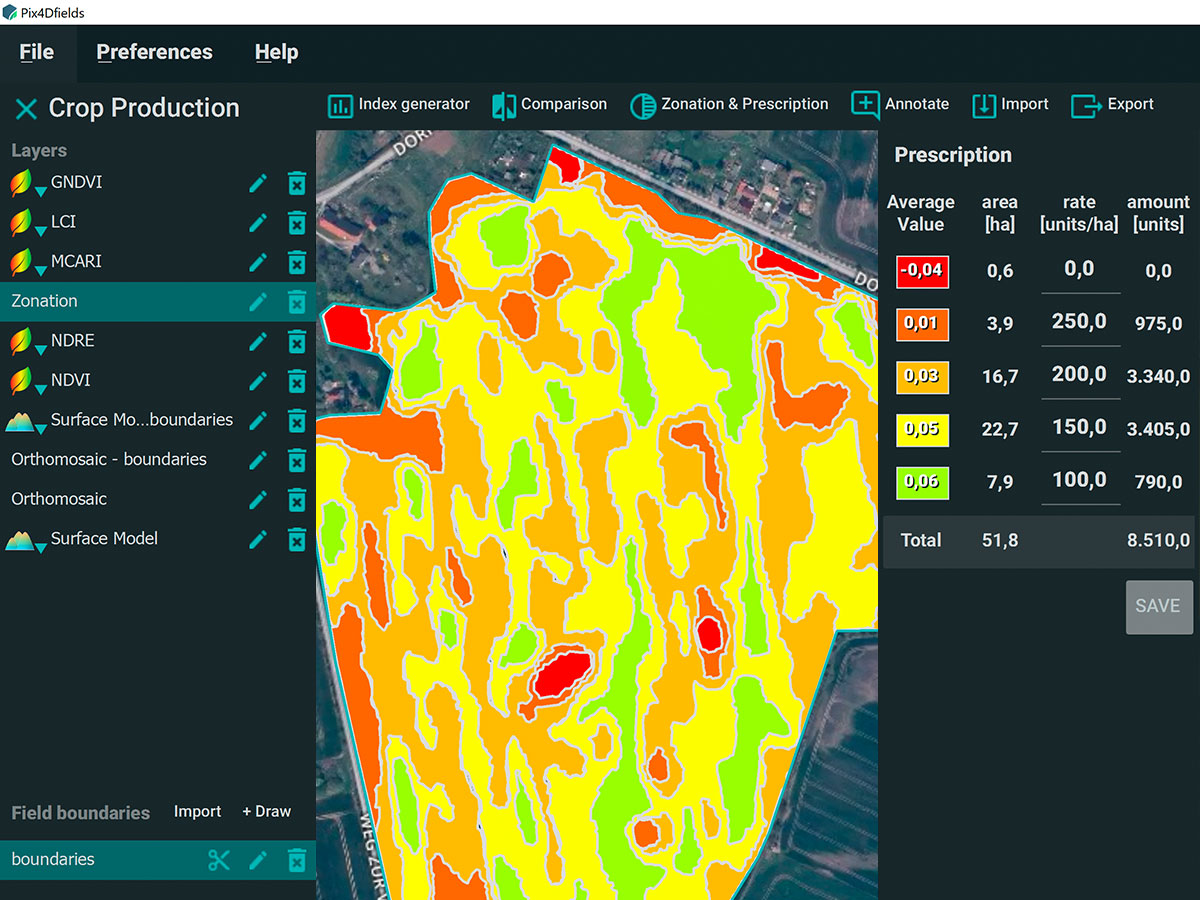Expand the GNDVI layer dropdown arrow
1200x900 pixels.
[x=40, y=192]
